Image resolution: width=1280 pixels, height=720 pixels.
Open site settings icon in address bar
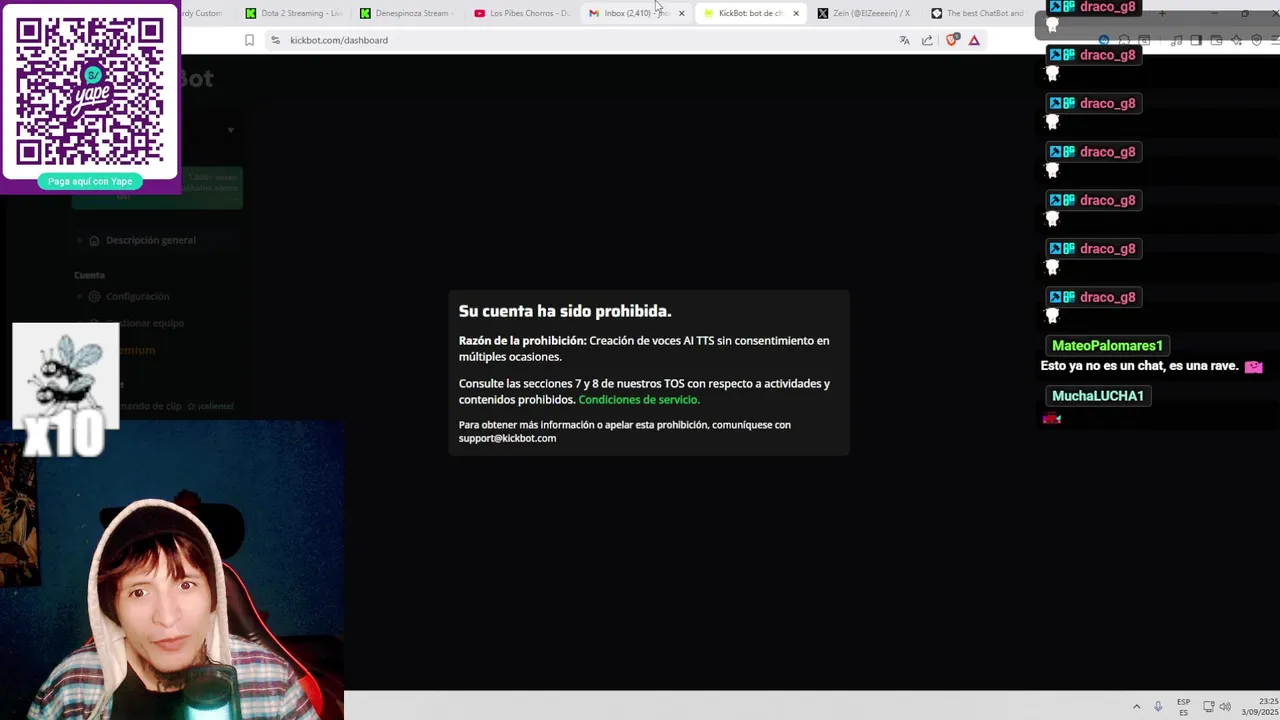pyautogui.click(x=275, y=40)
